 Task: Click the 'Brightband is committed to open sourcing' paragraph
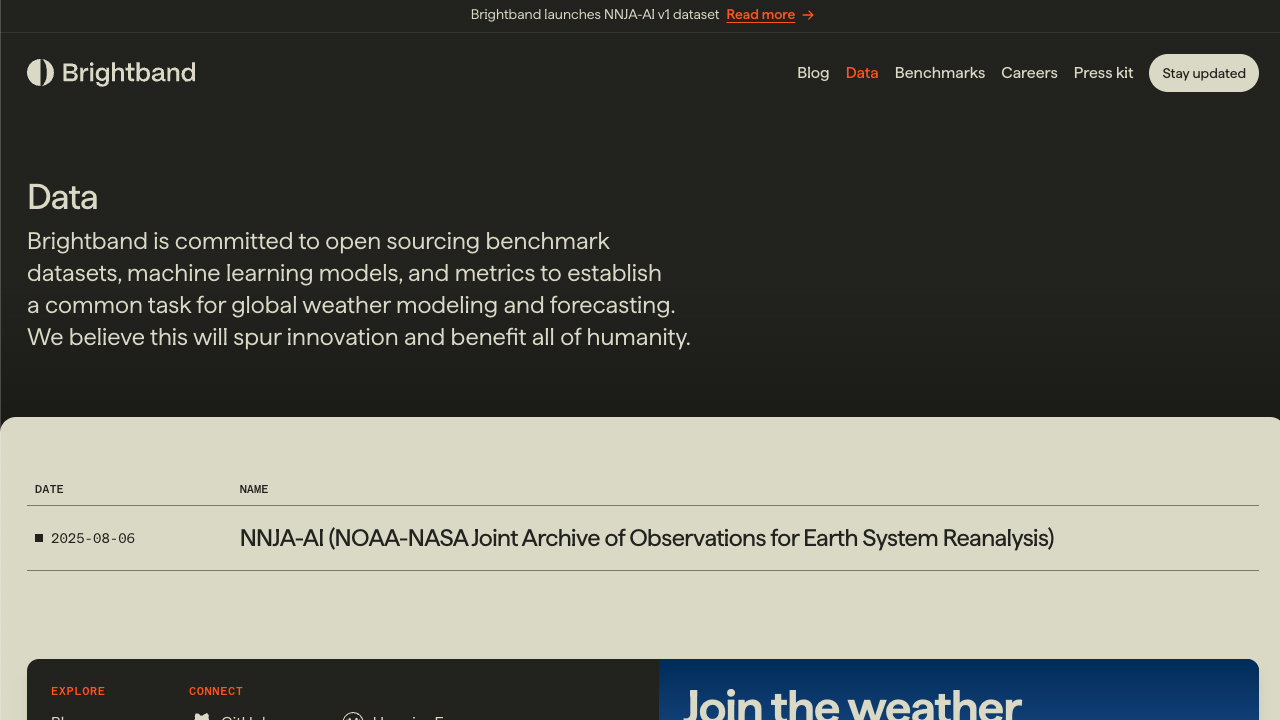click(359, 289)
